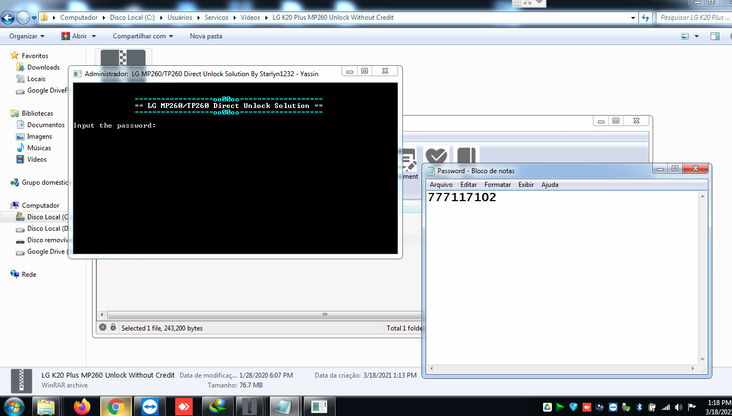This screenshot has height=416, width=732.
Task: Switch to Chrome in the taskbar
Action: (x=115, y=407)
